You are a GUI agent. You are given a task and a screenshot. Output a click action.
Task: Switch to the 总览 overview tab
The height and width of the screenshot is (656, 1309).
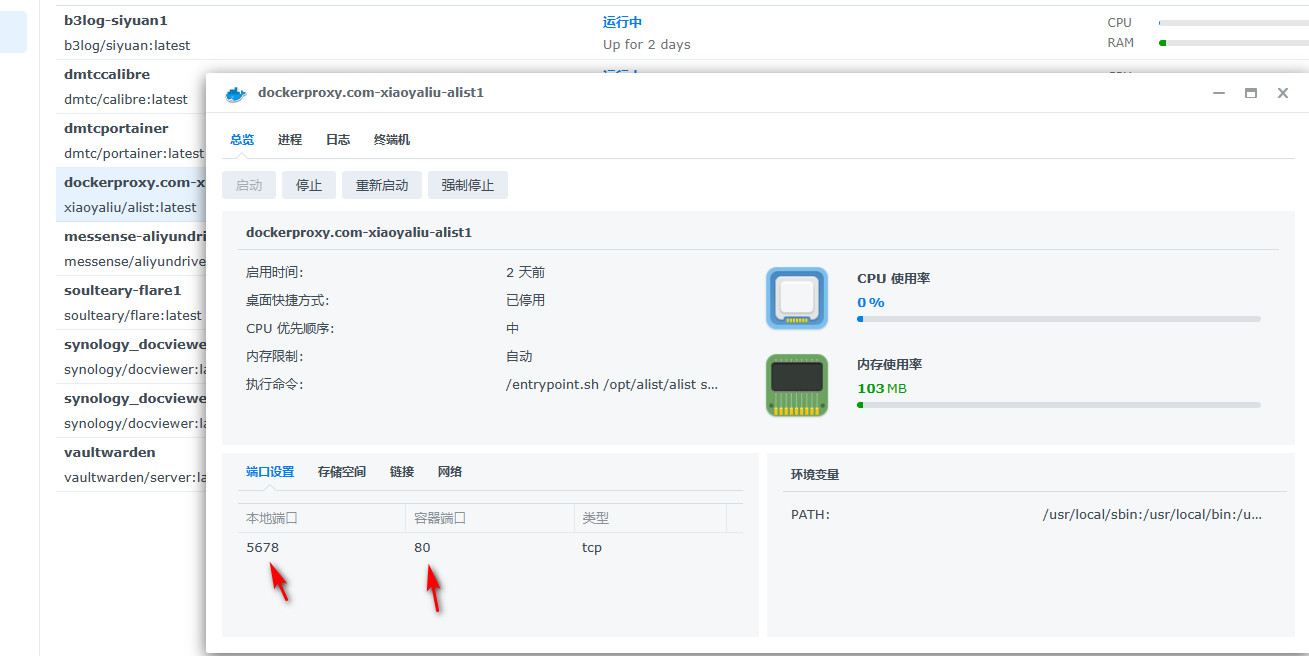click(242, 140)
